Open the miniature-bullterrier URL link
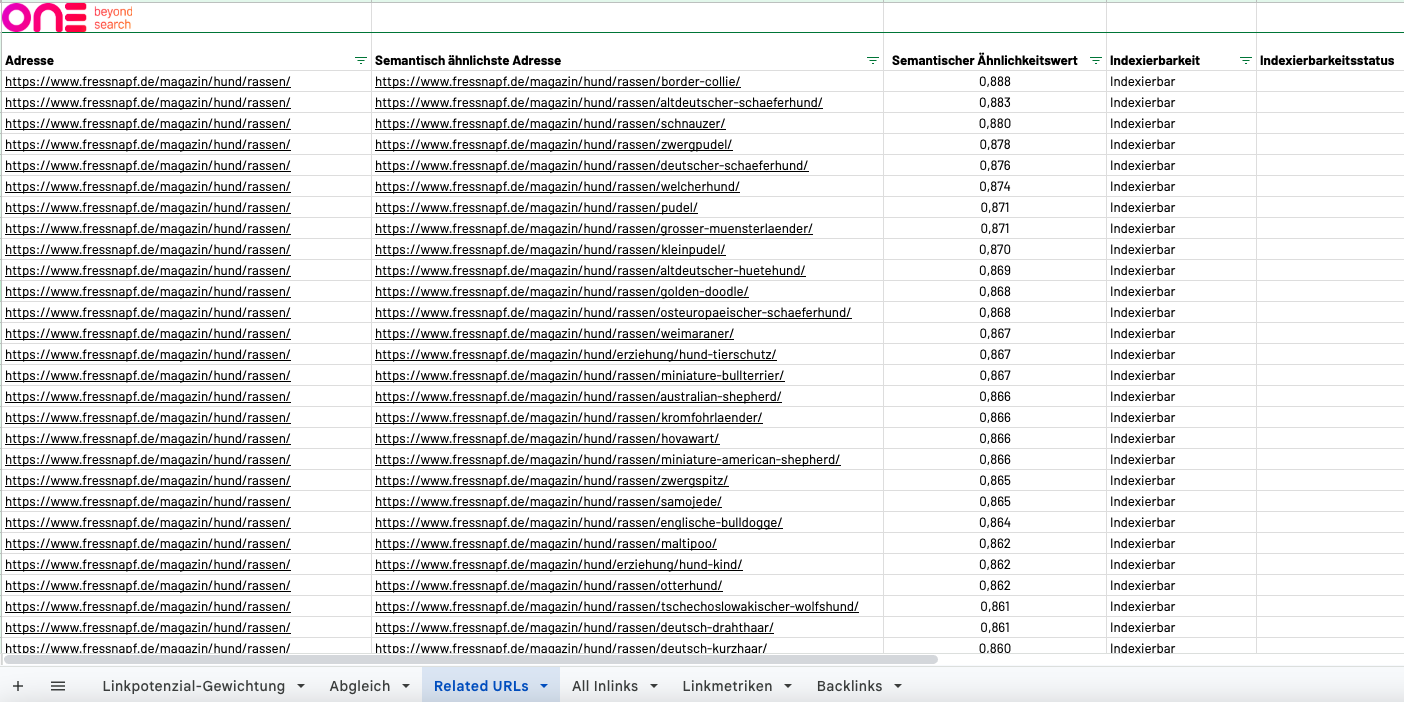 click(579, 376)
